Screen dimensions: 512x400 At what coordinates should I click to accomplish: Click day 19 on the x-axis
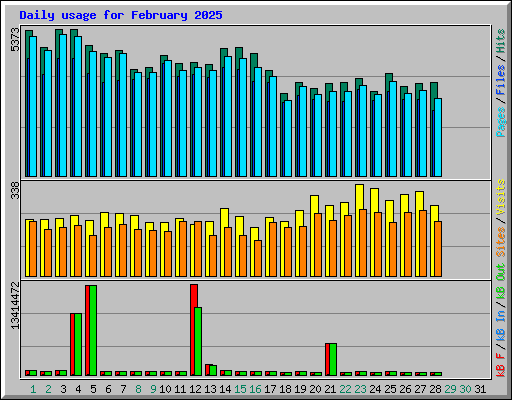point(300,389)
